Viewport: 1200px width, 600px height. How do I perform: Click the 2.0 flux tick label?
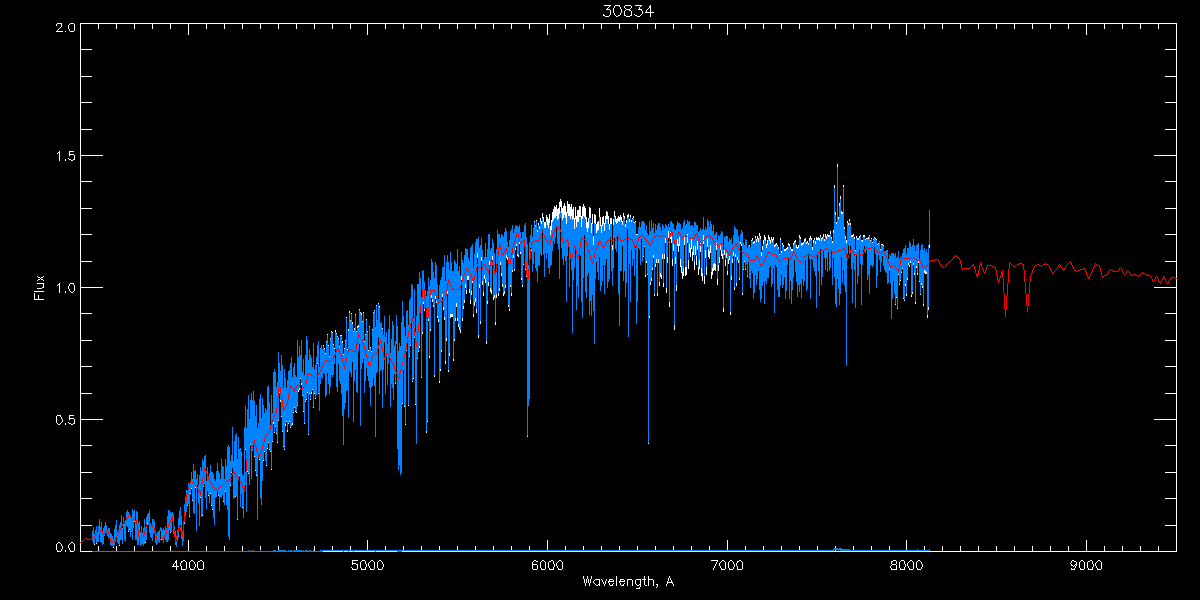66,27
